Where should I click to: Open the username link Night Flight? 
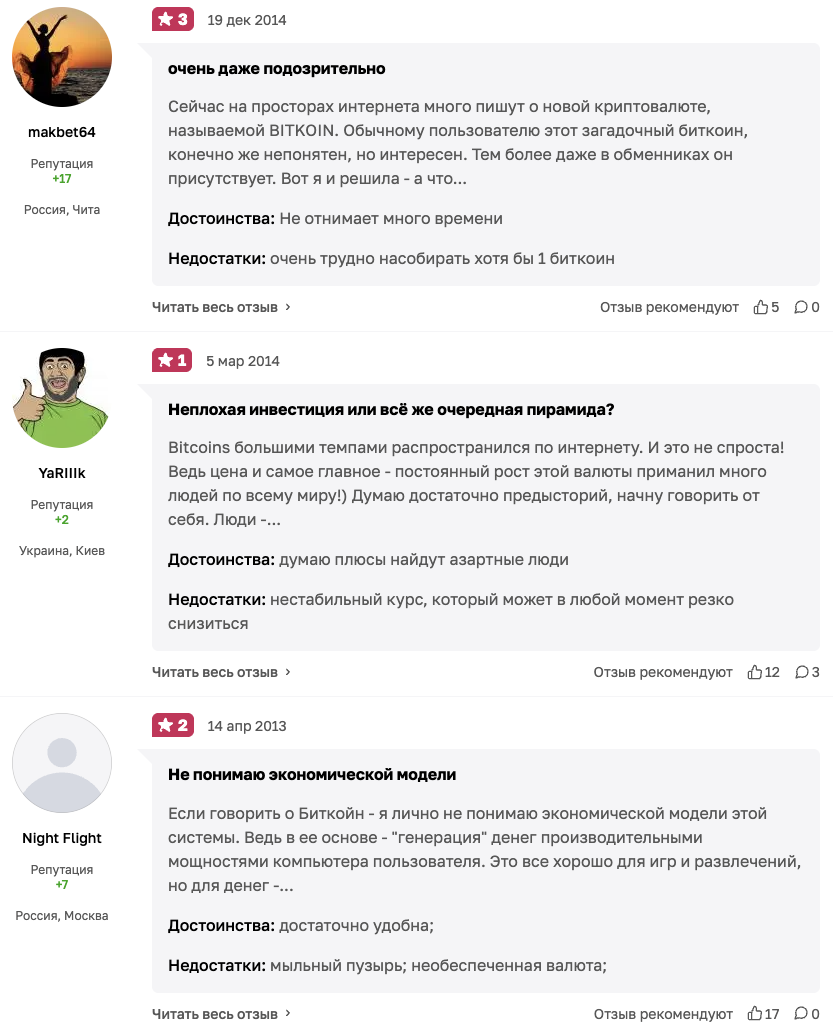coord(62,838)
